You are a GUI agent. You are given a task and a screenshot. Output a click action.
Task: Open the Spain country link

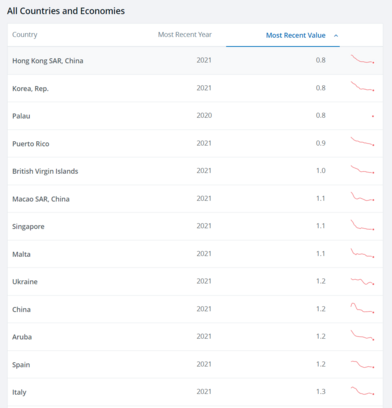click(x=21, y=365)
